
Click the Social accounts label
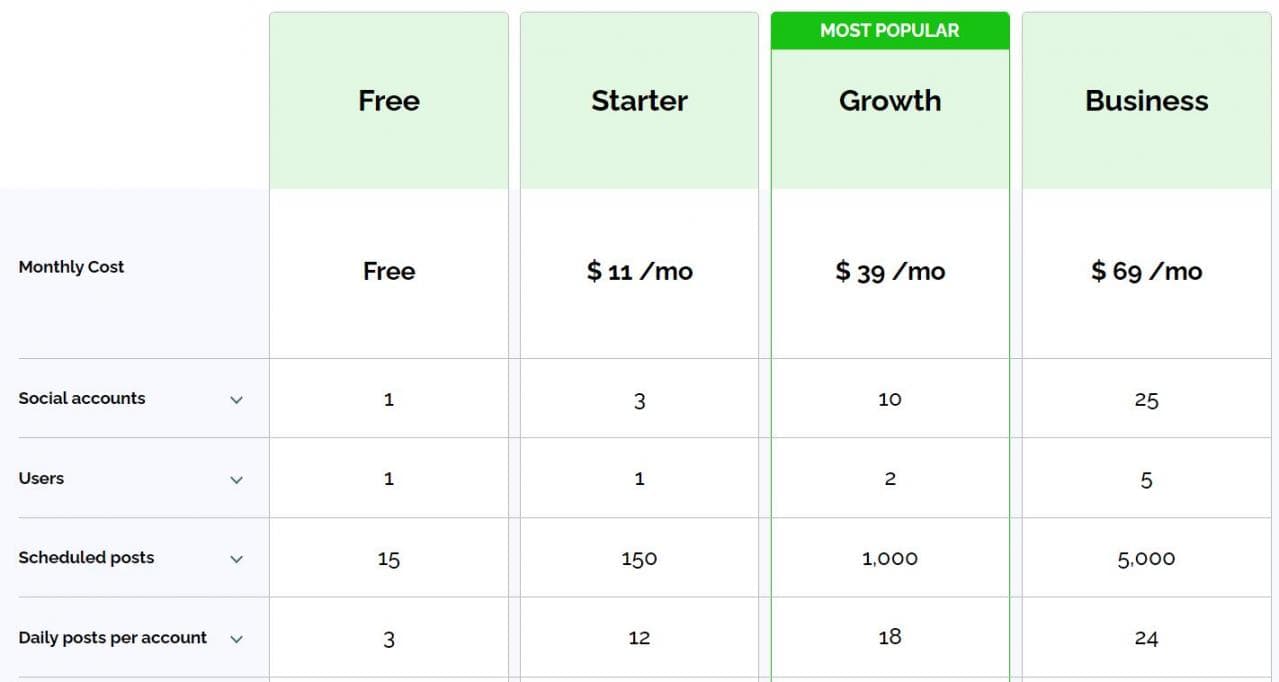coord(82,398)
